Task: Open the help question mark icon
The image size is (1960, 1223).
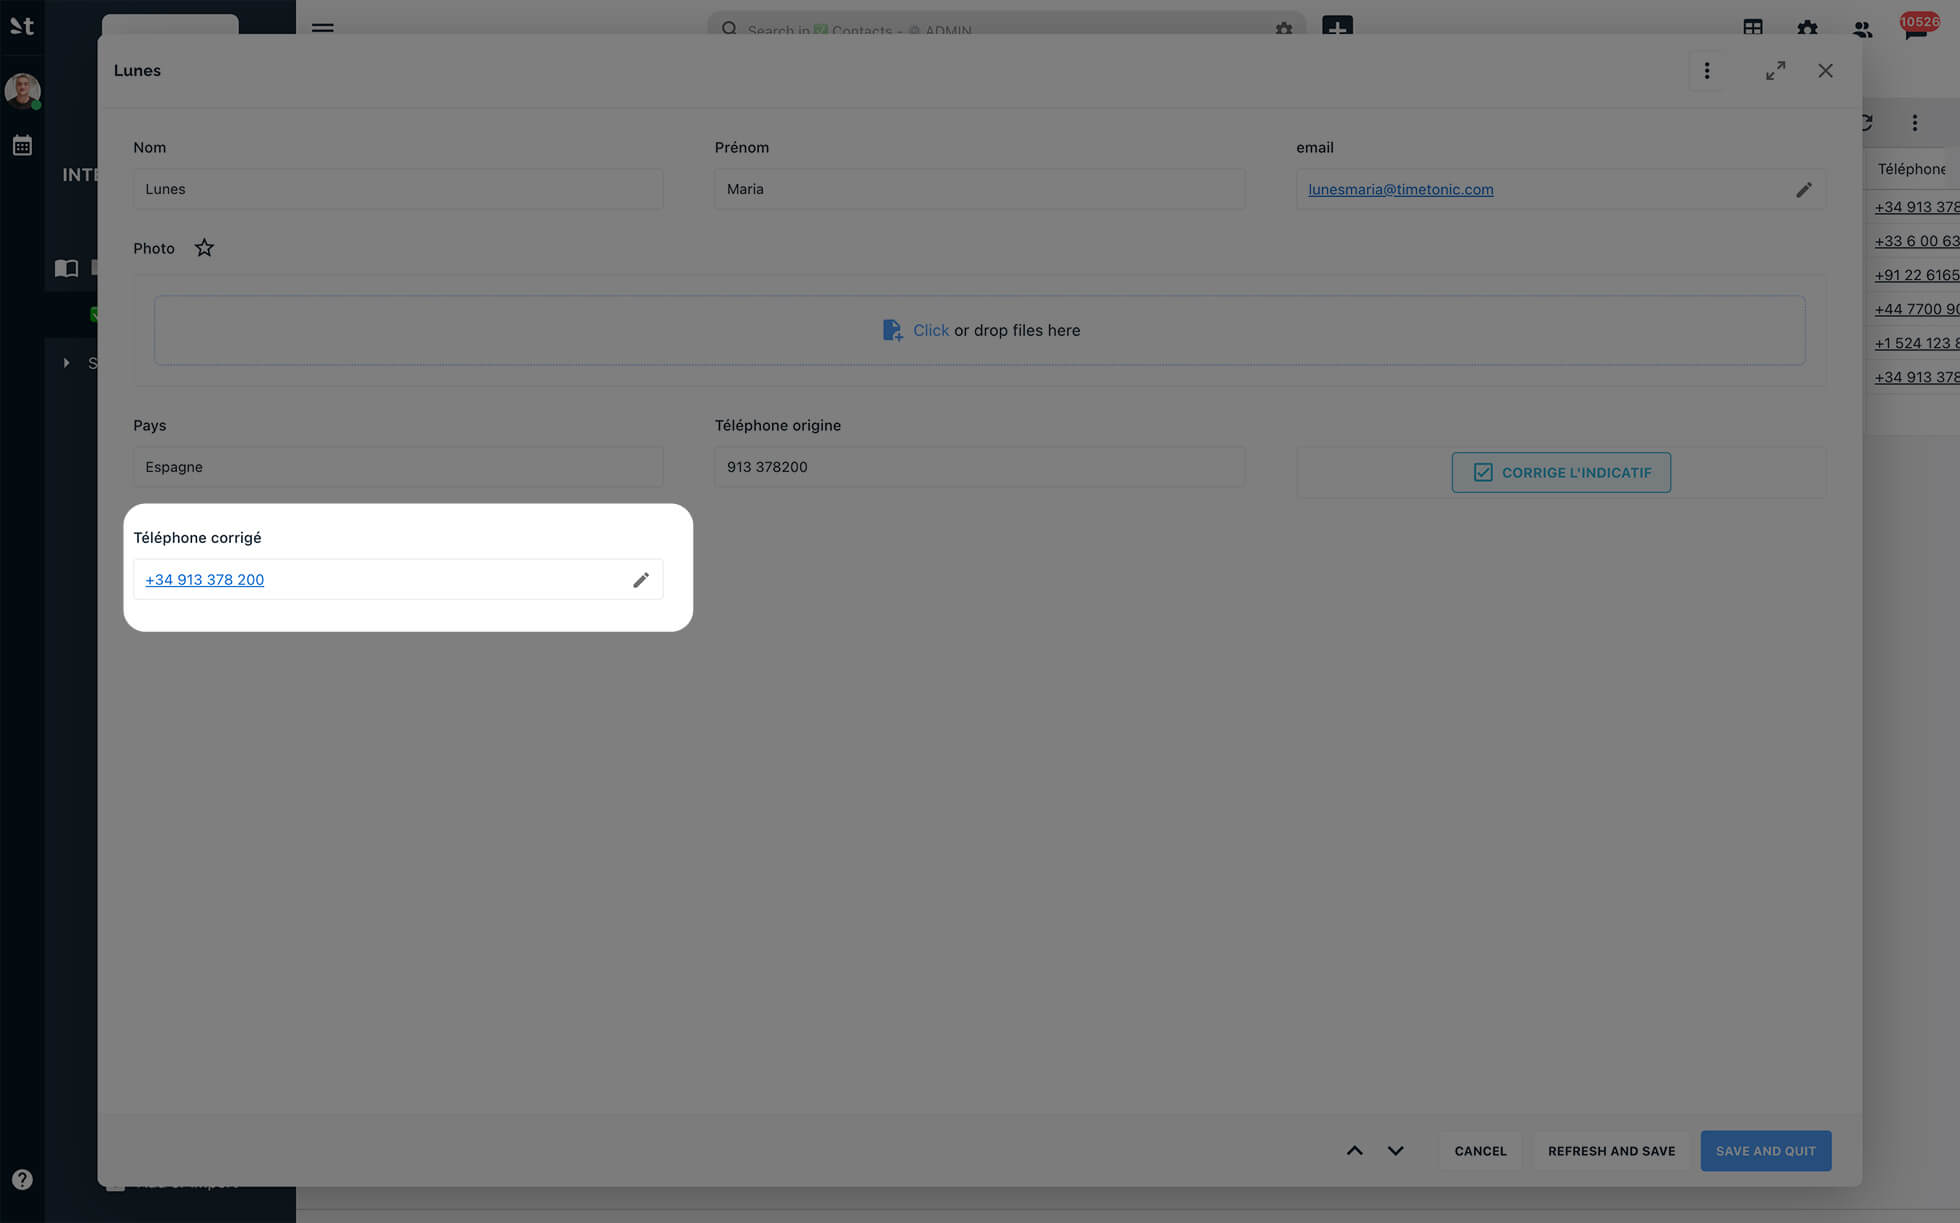Action: [x=22, y=1179]
